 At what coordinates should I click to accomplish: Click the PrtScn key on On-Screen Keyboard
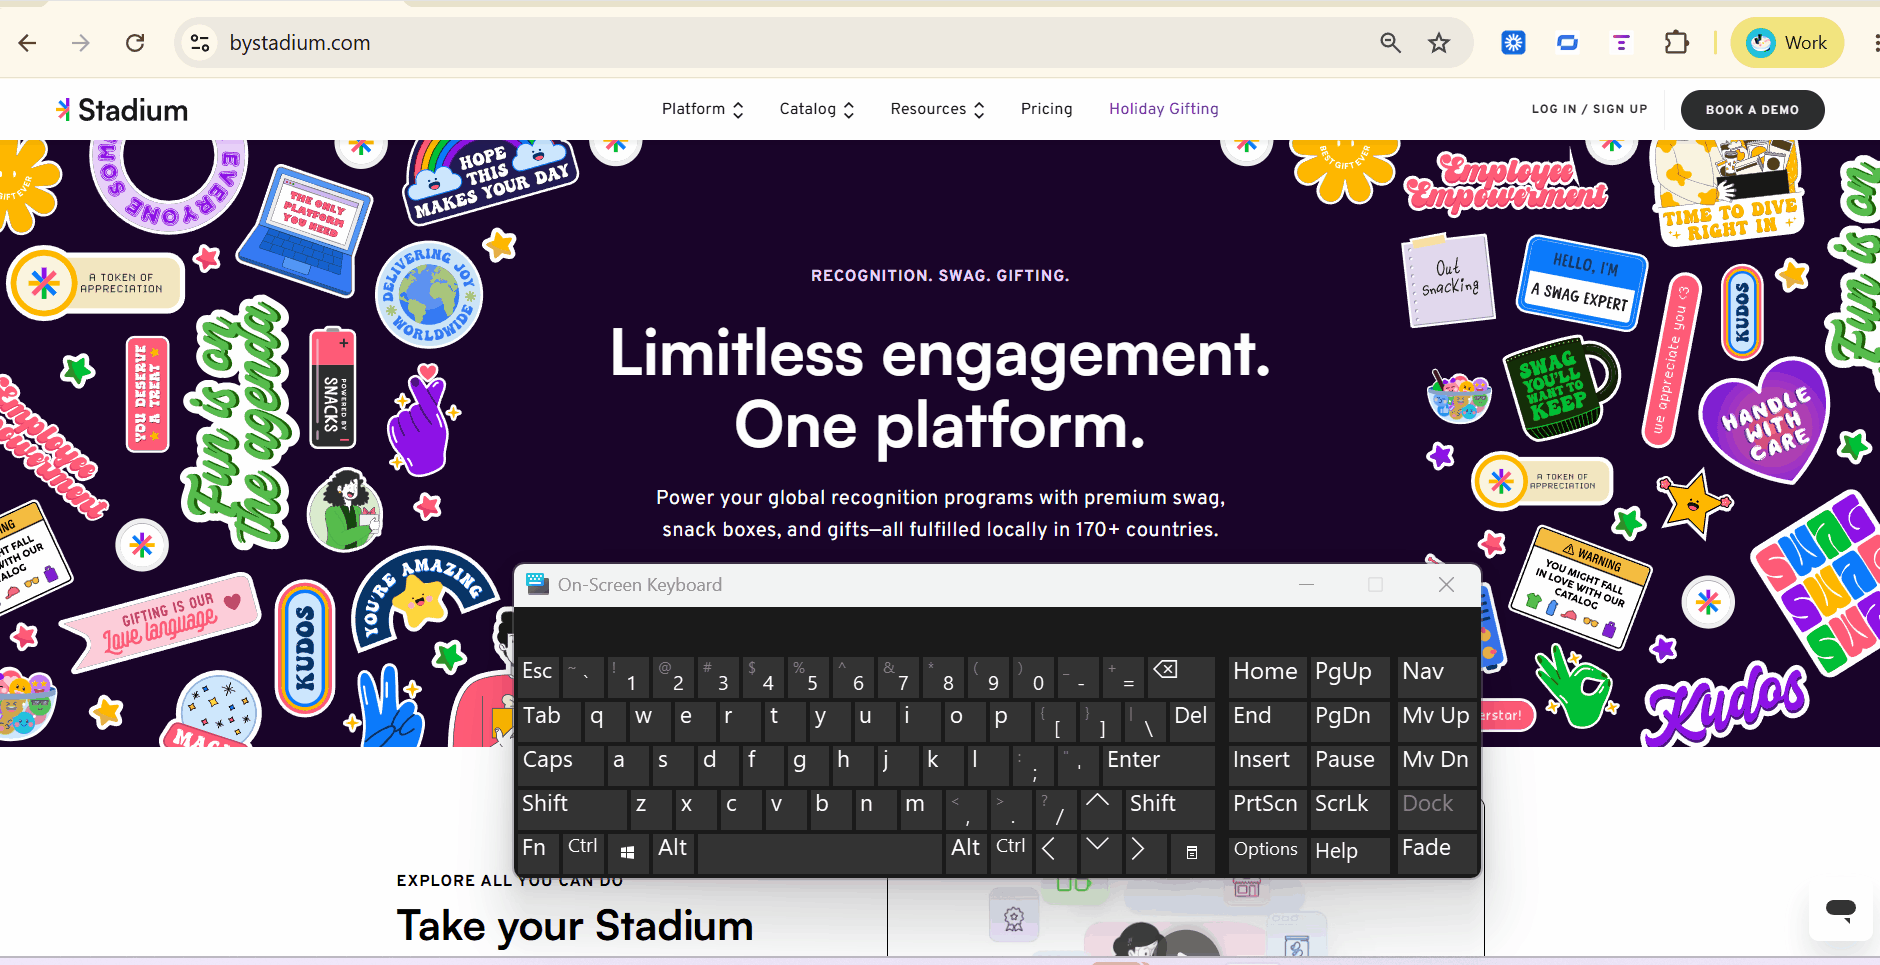pyautogui.click(x=1266, y=809)
